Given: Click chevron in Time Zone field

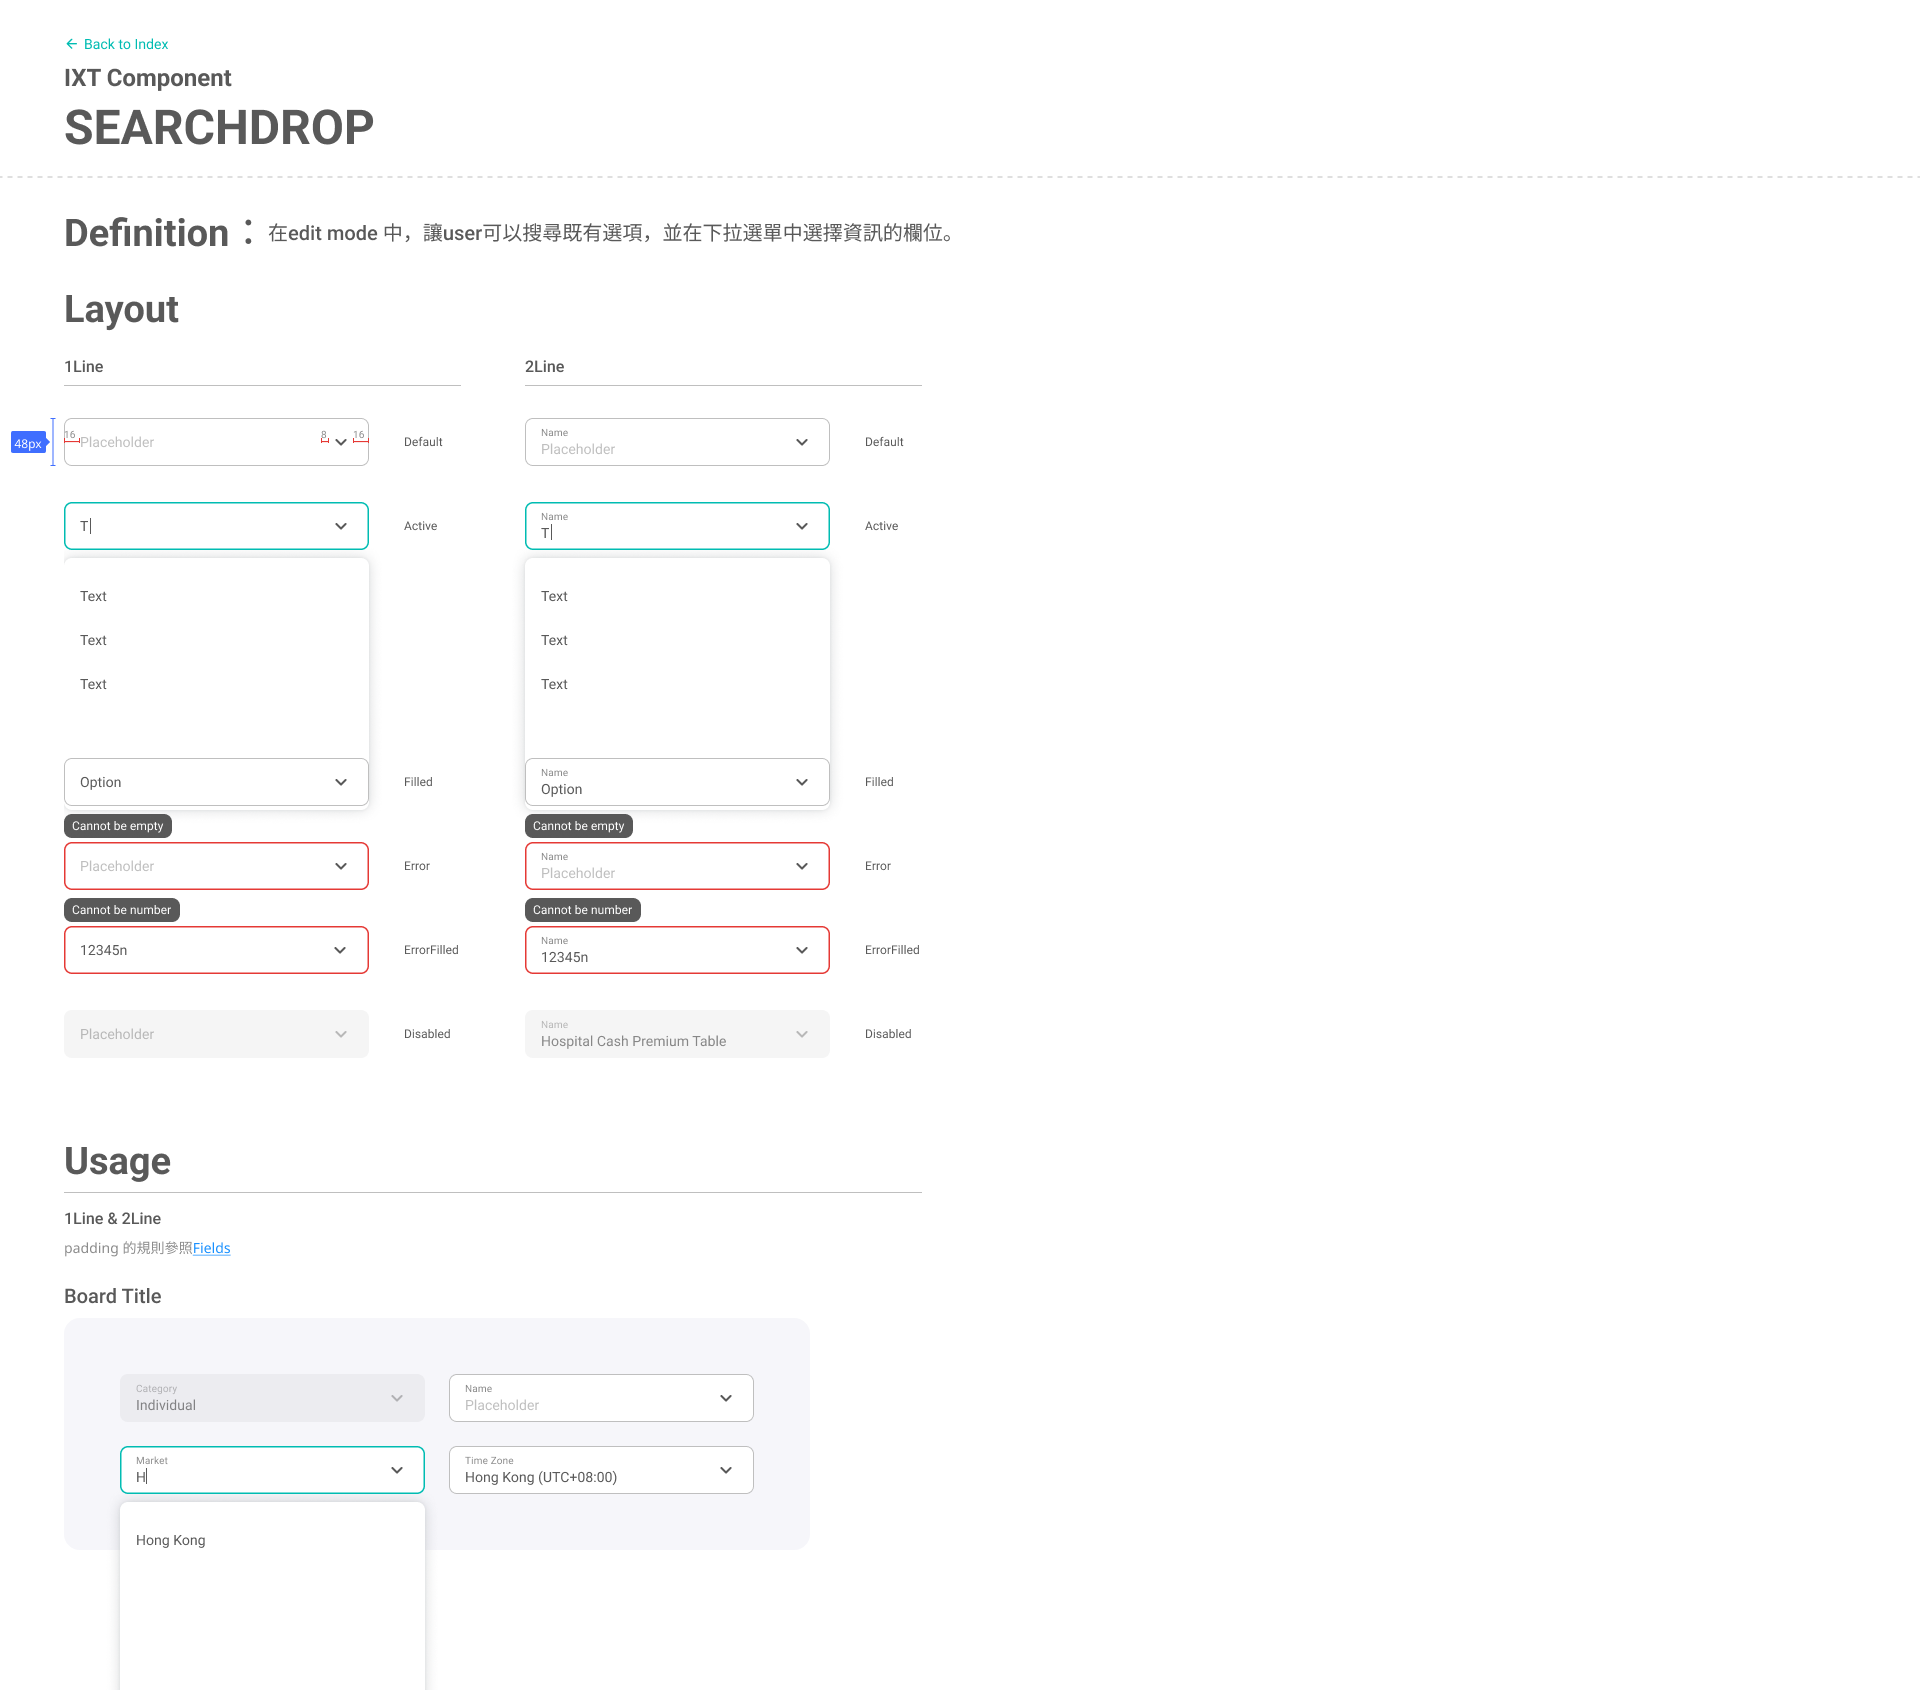Looking at the screenshot, I should point(726,1470).
